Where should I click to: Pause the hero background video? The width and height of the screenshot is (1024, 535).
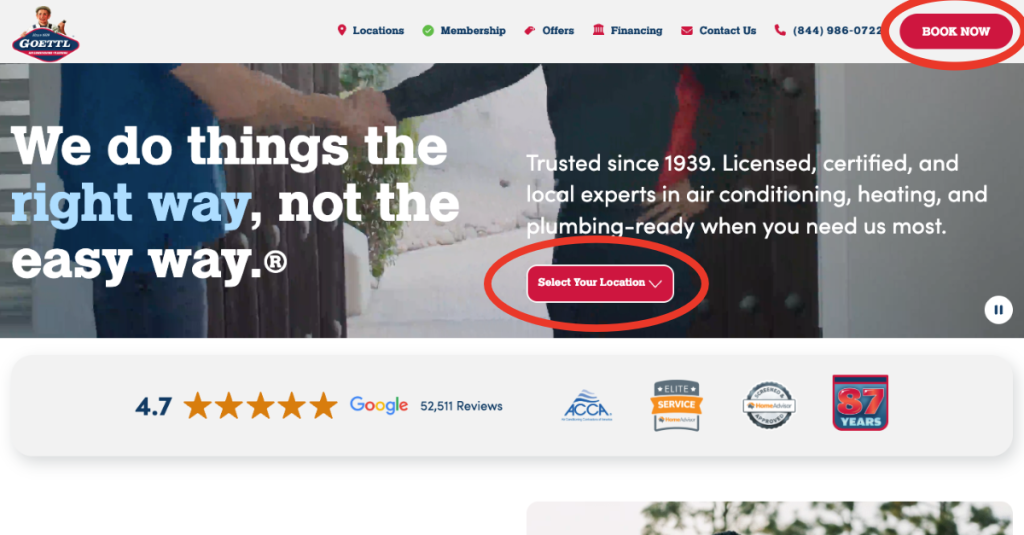point(998,310)
